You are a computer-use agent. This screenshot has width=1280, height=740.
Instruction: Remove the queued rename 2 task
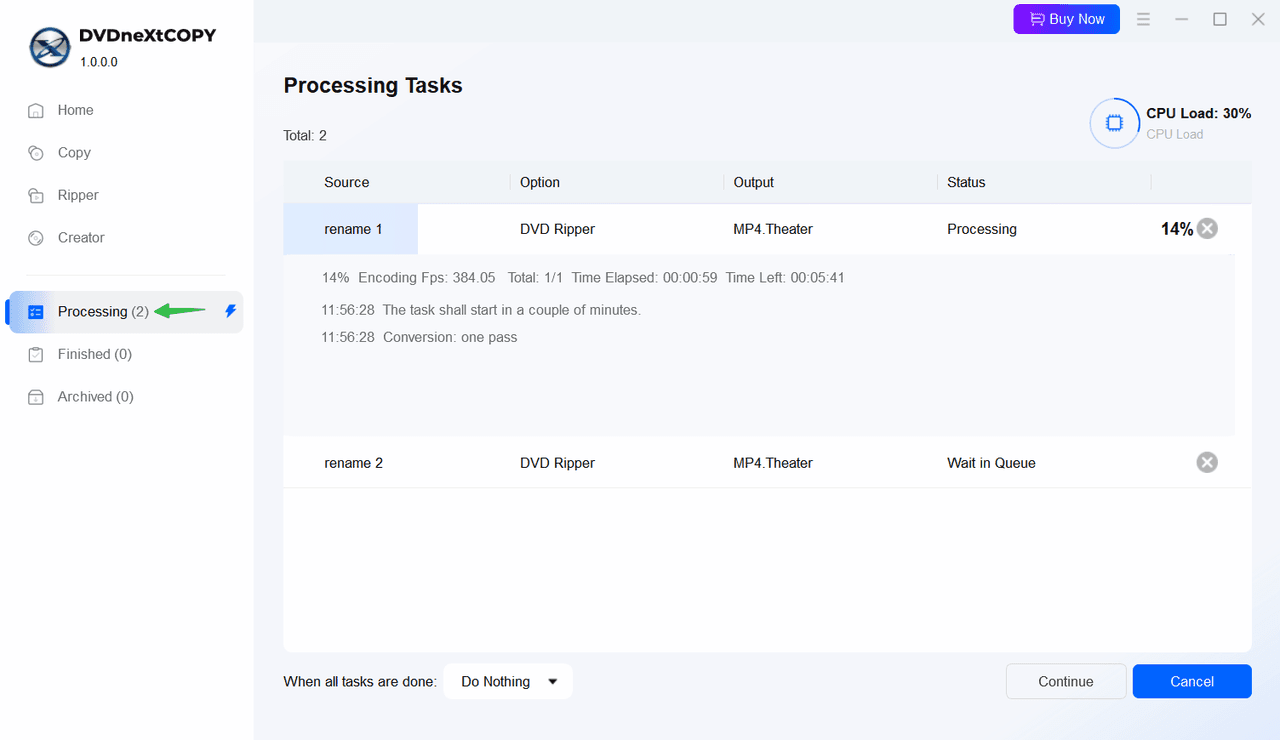(1207, 462)
